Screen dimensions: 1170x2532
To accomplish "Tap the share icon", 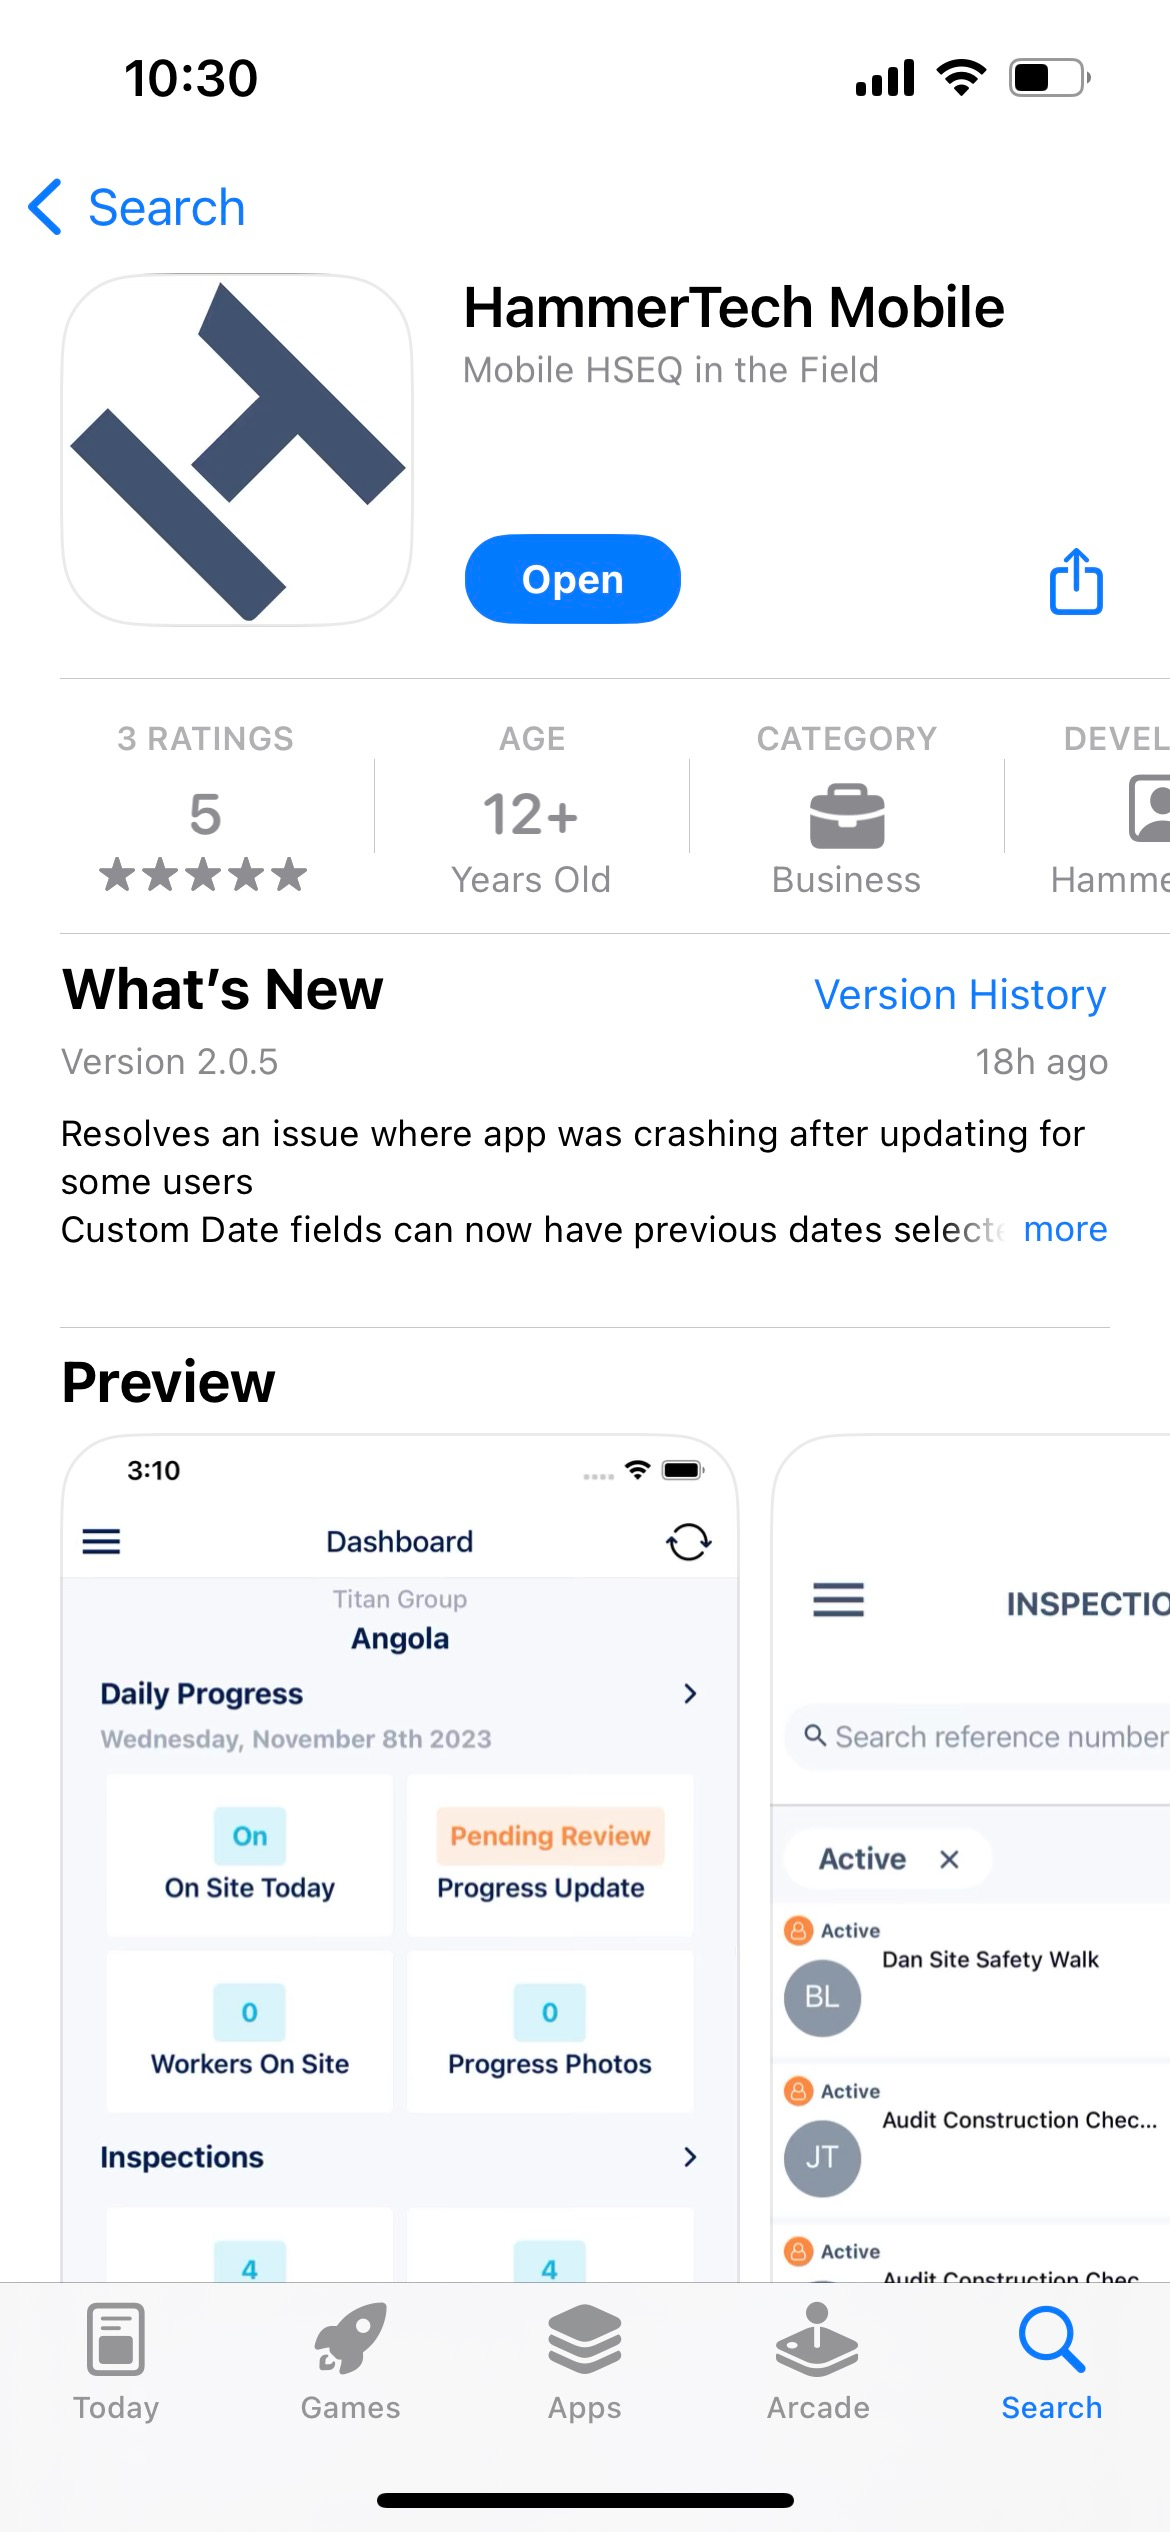I will click(1076, 581).
